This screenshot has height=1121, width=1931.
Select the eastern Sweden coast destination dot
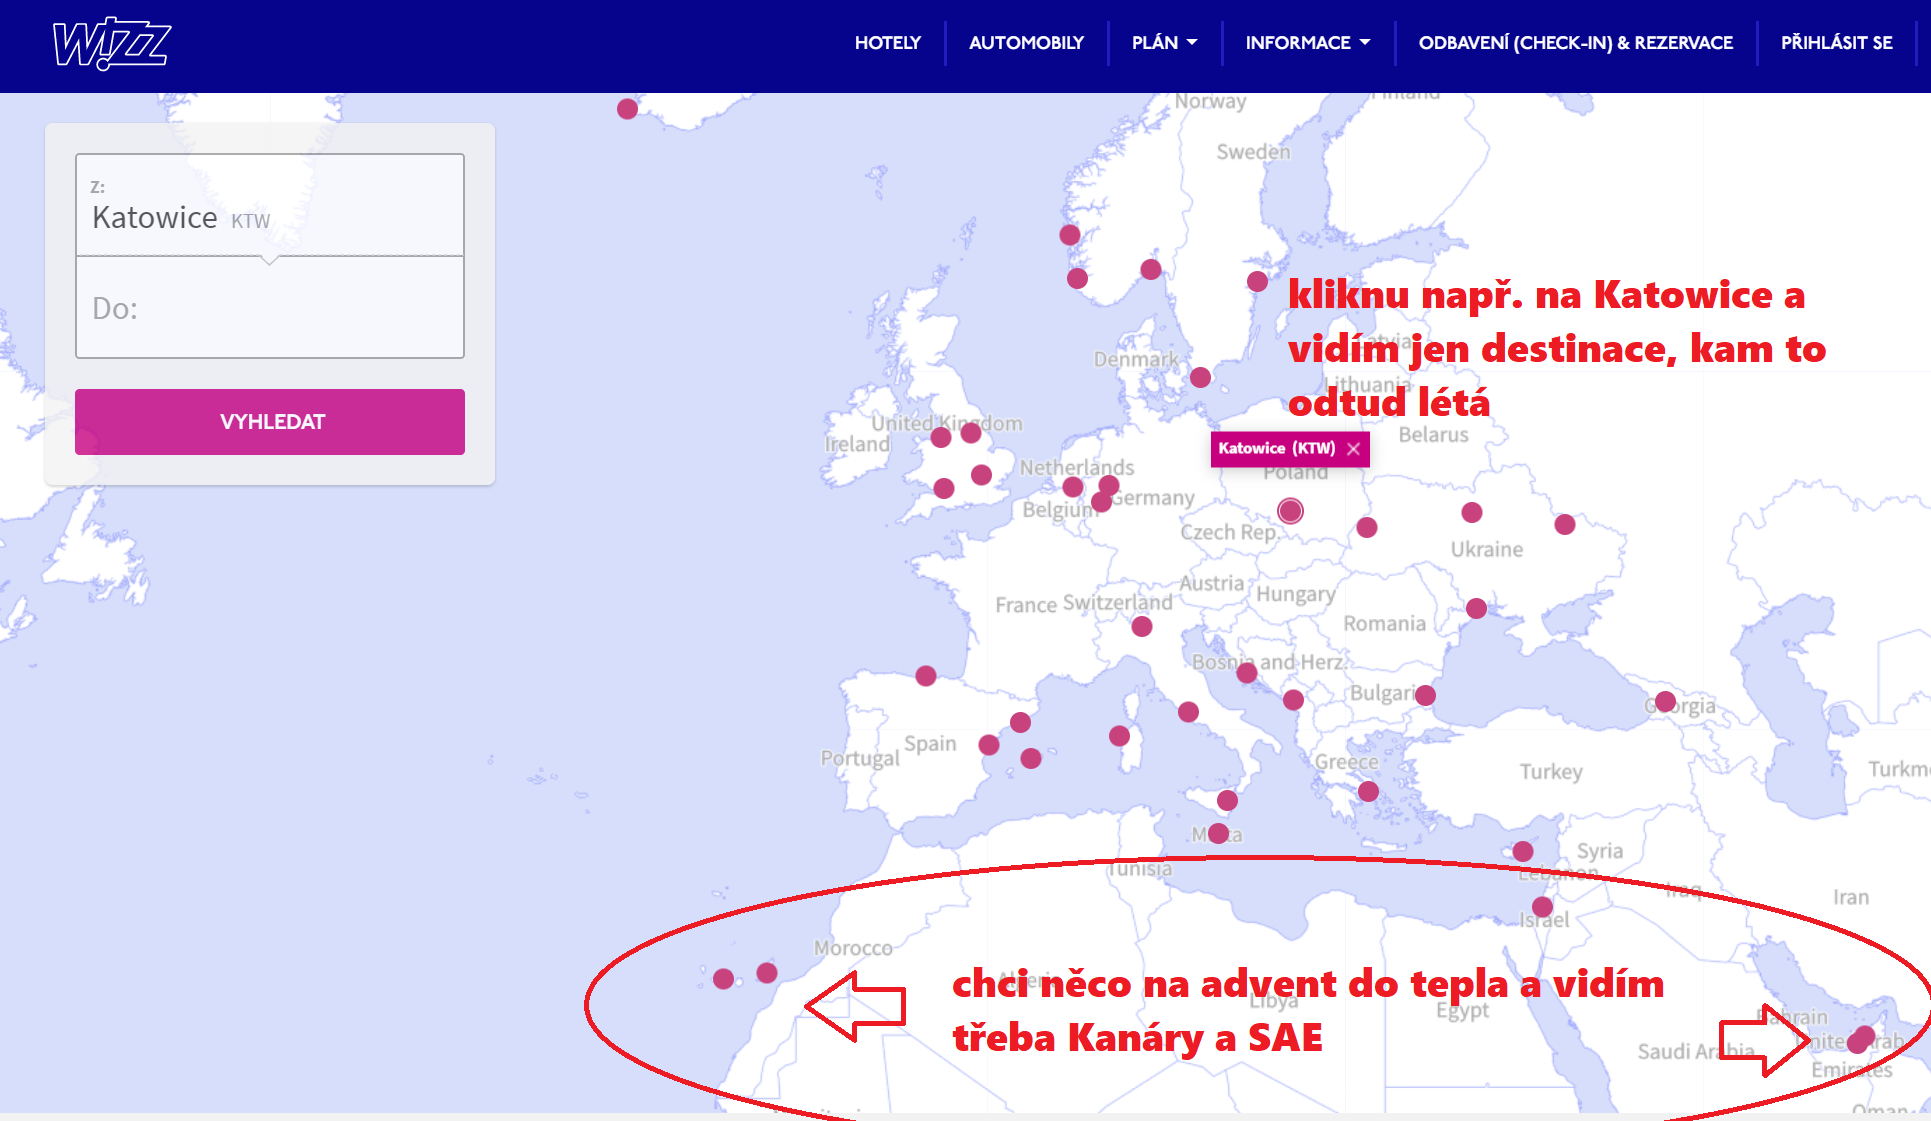tap(1257, 282)
